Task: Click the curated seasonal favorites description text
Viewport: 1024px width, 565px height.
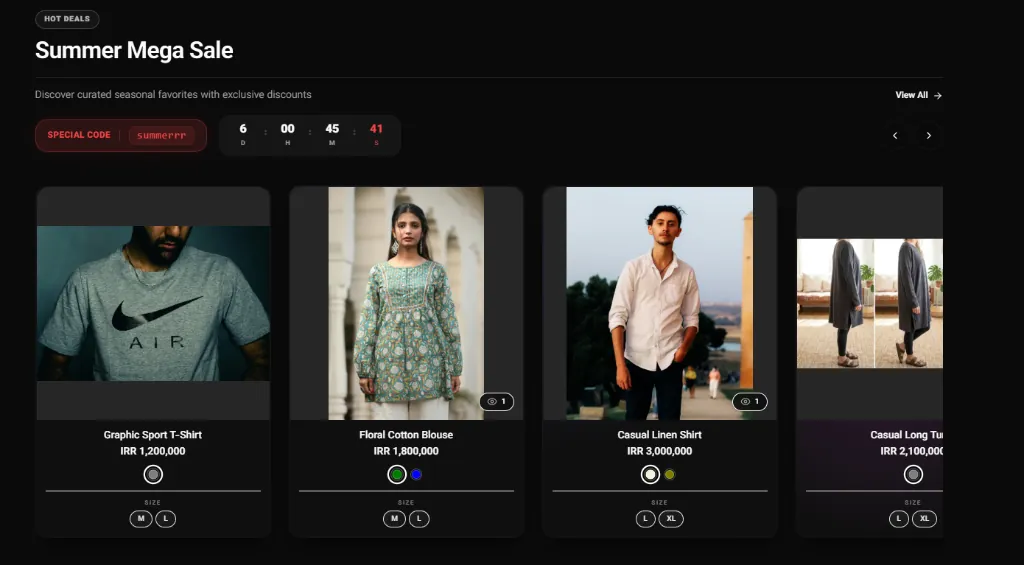Action: pos(173,95)
